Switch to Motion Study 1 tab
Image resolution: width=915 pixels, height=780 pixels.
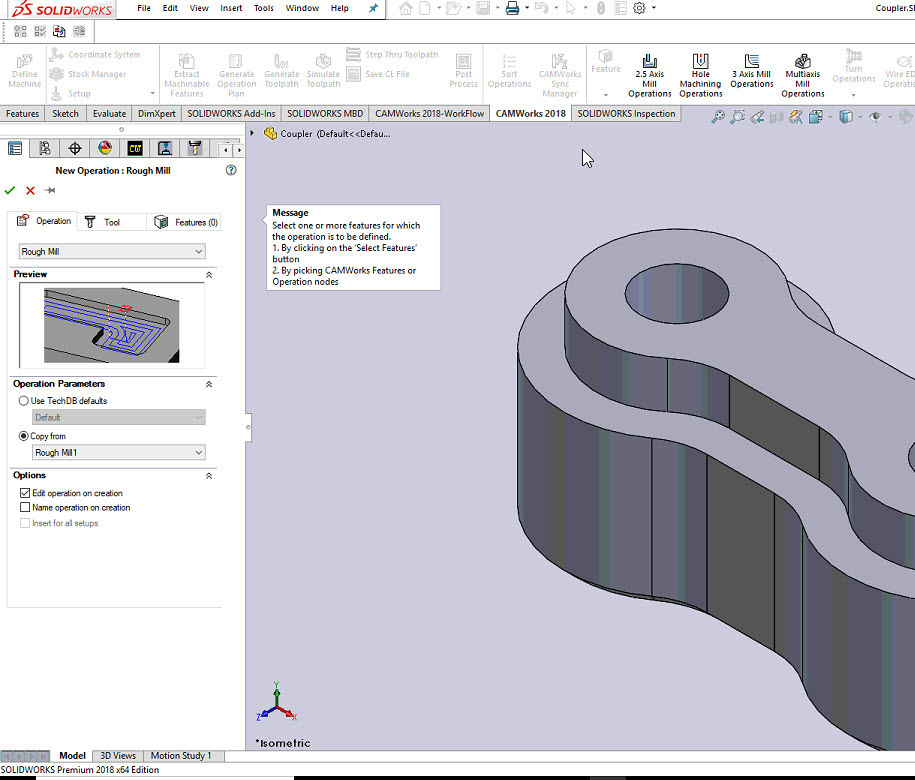[x=181, y=755]
